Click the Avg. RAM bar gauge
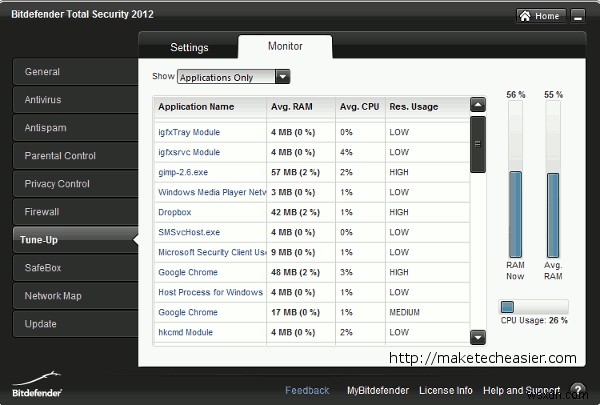Screen dimensions: 600x405 coord(553,180)
